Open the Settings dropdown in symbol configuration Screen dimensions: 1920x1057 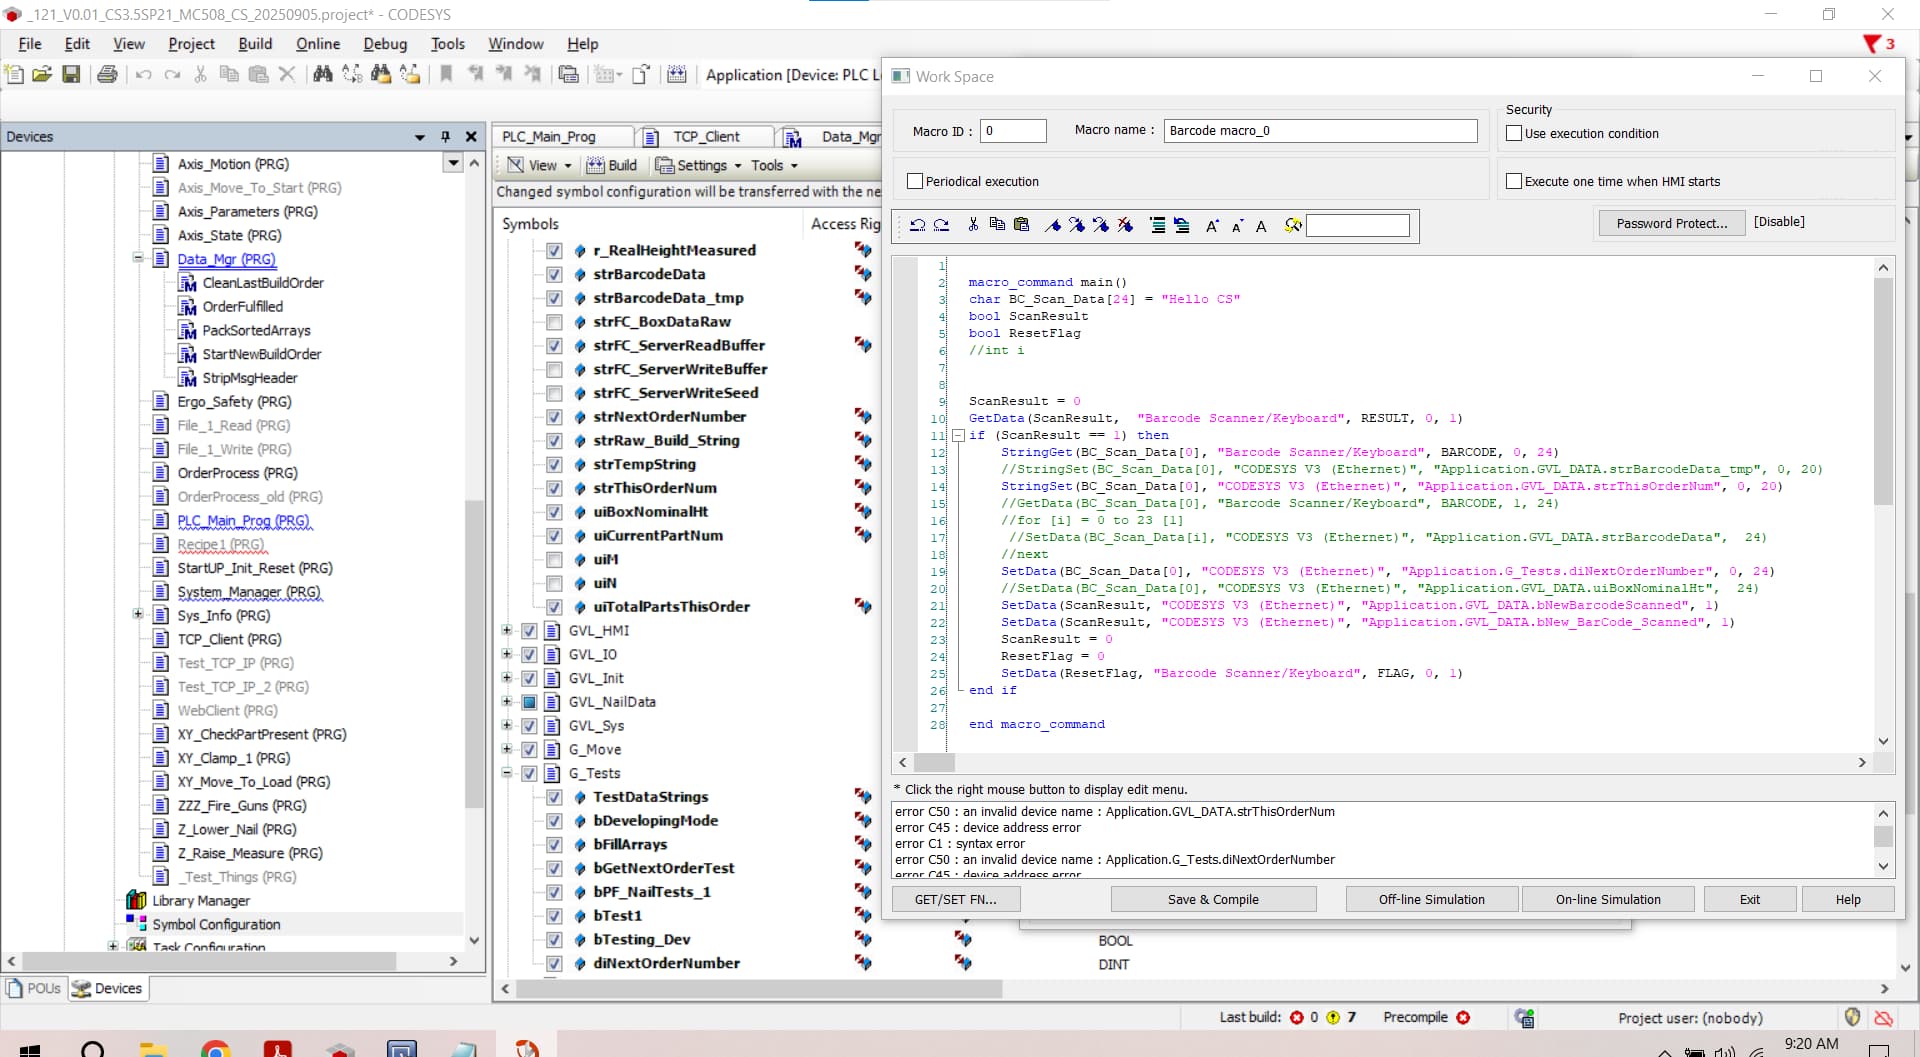700,165
